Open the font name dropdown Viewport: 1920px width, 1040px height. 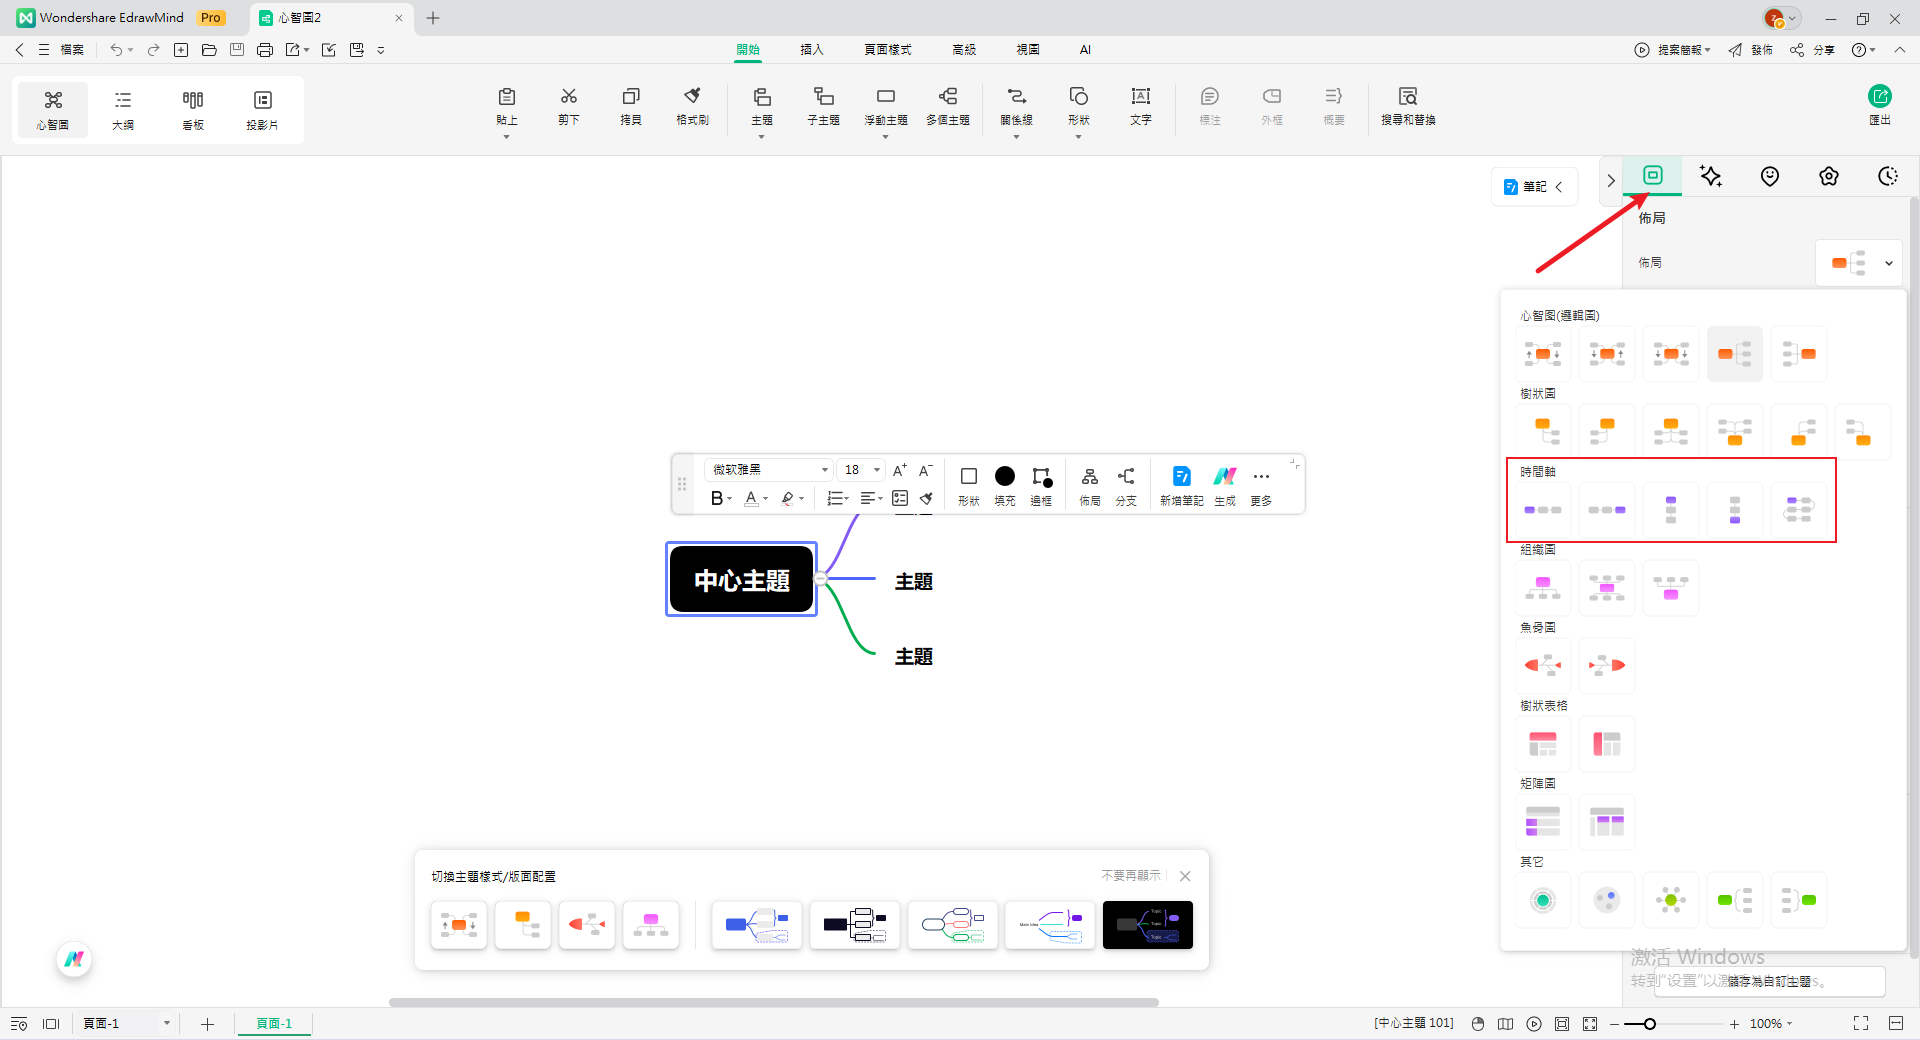768,470
